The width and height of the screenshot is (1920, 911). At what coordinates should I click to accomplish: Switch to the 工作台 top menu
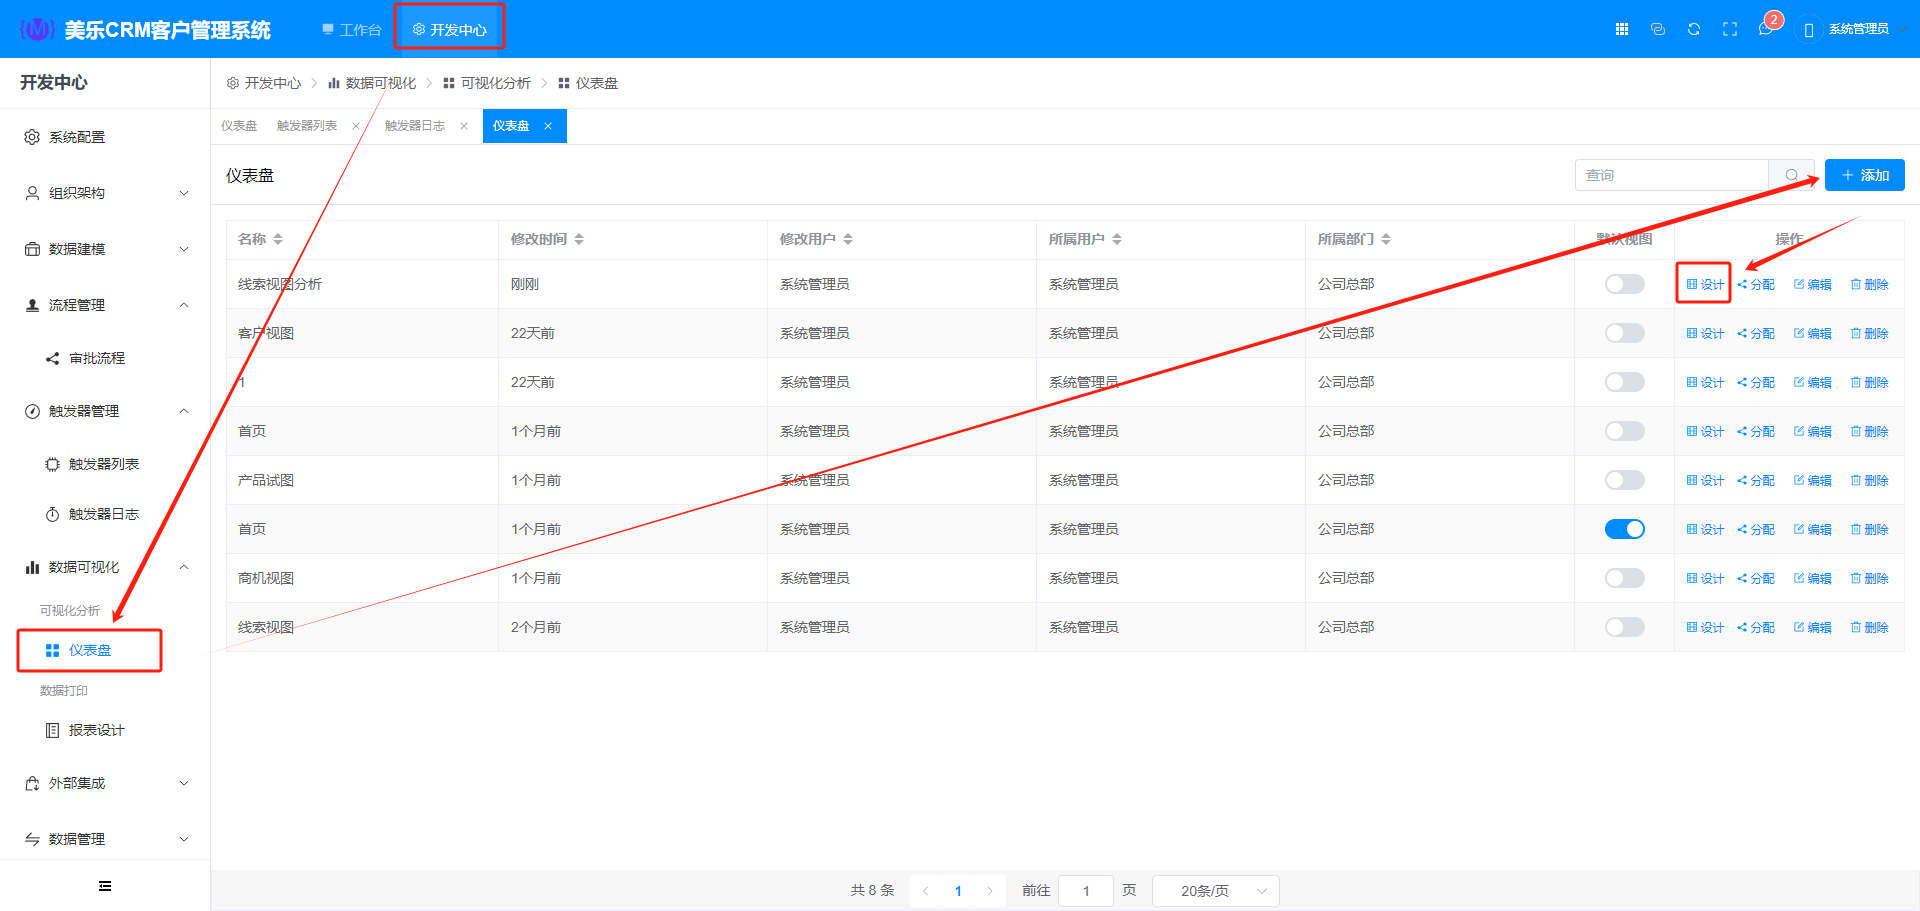352,30
